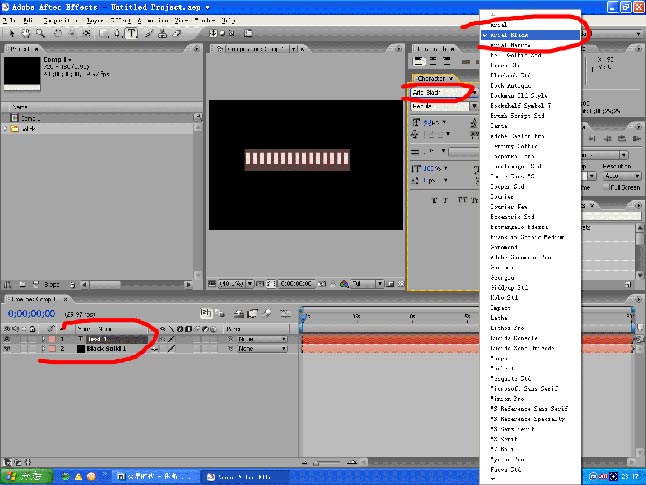
Task: Open the File menu
Action: pos(9,20)
